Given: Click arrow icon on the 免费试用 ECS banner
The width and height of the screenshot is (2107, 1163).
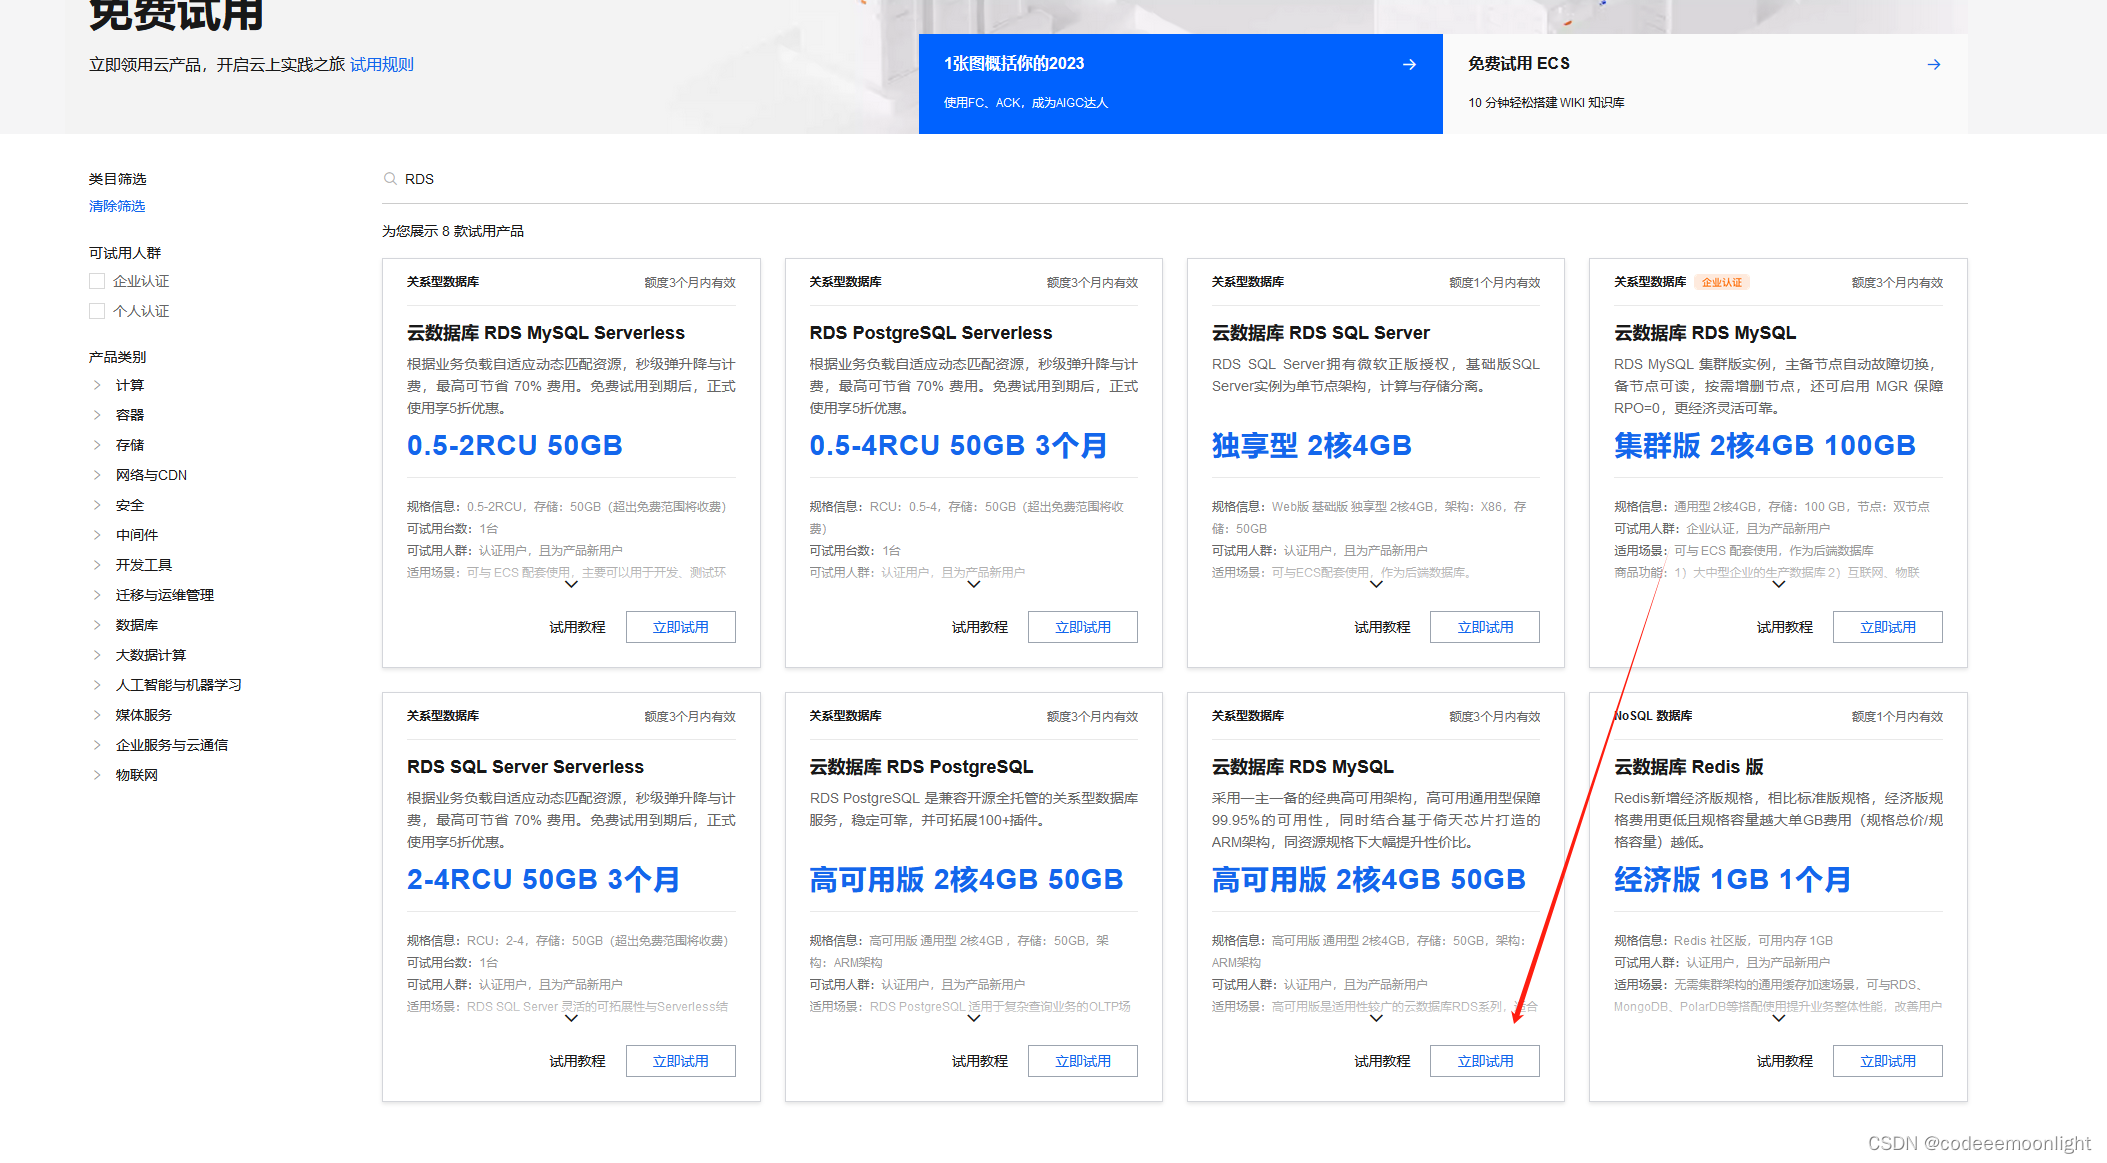Looking at the screenshot, I should tap(1933, 64).
